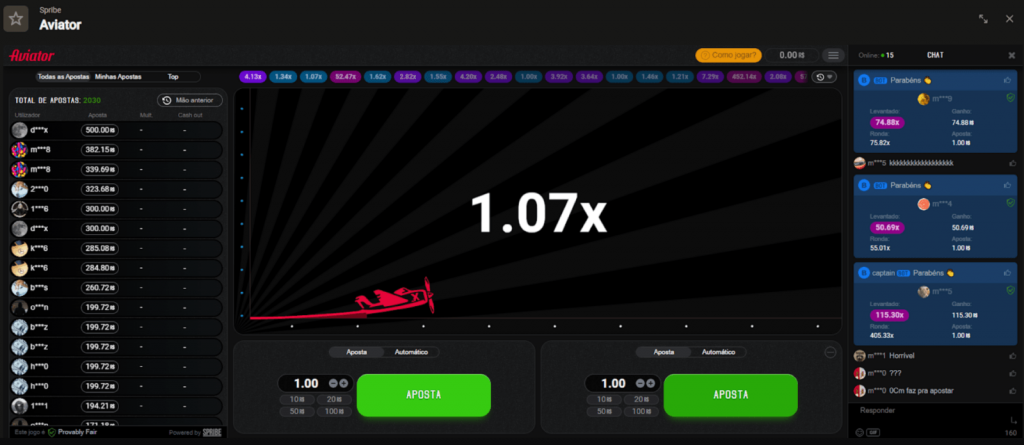Like captain's Parabéns message
1024x445 pixels.
pyautogui.click(x=1006, y=272)
